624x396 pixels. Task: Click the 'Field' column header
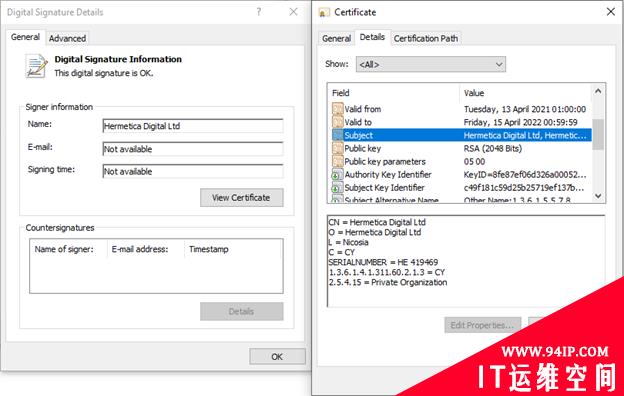[x=394, y=93]
